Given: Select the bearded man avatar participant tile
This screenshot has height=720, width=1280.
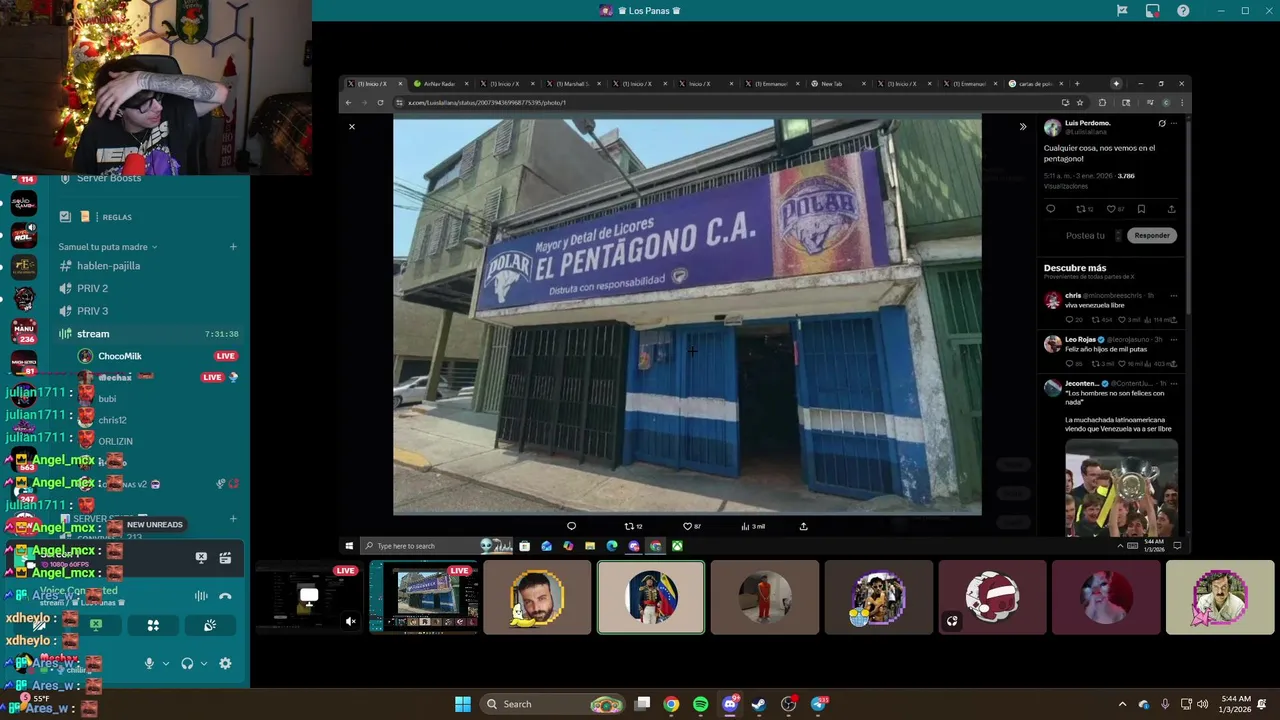Looking at the screenshot, I should pos(537,597).
